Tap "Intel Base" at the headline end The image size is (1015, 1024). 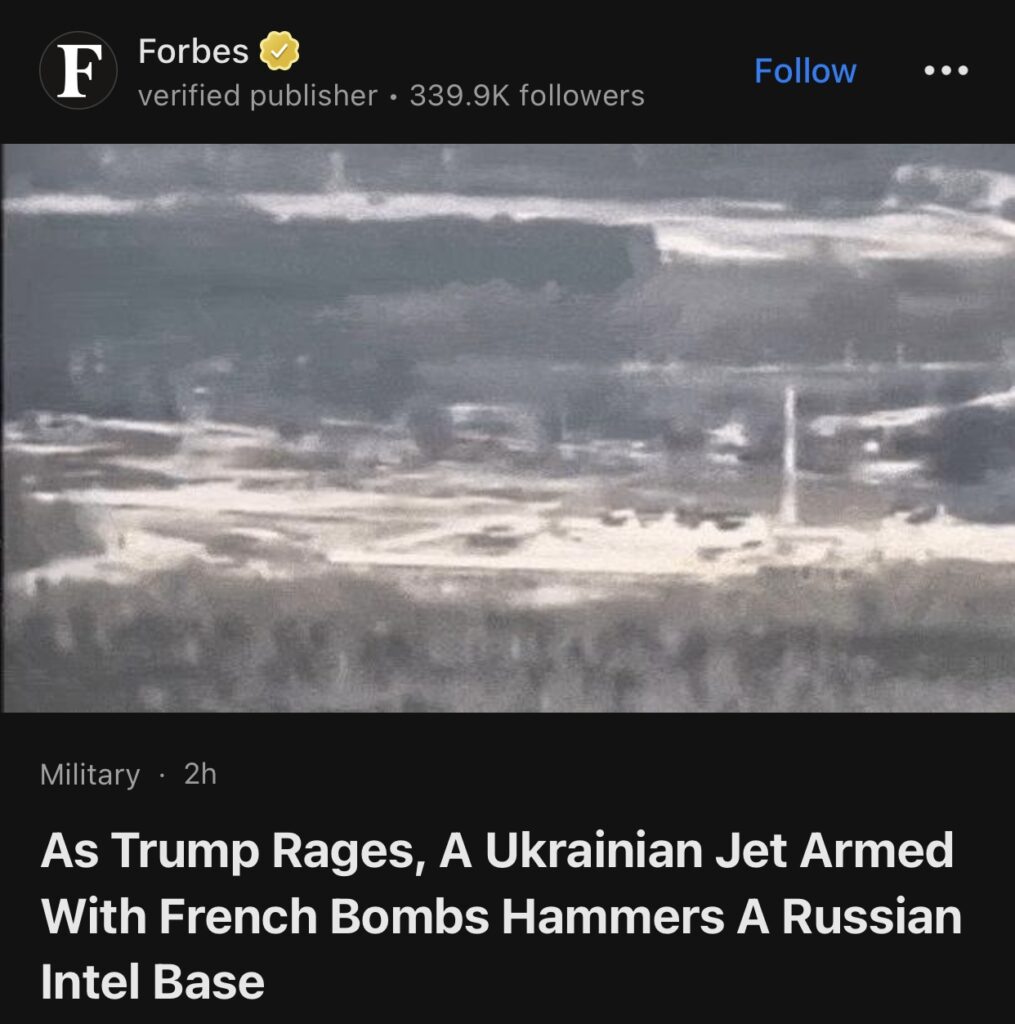click(152, 982)
